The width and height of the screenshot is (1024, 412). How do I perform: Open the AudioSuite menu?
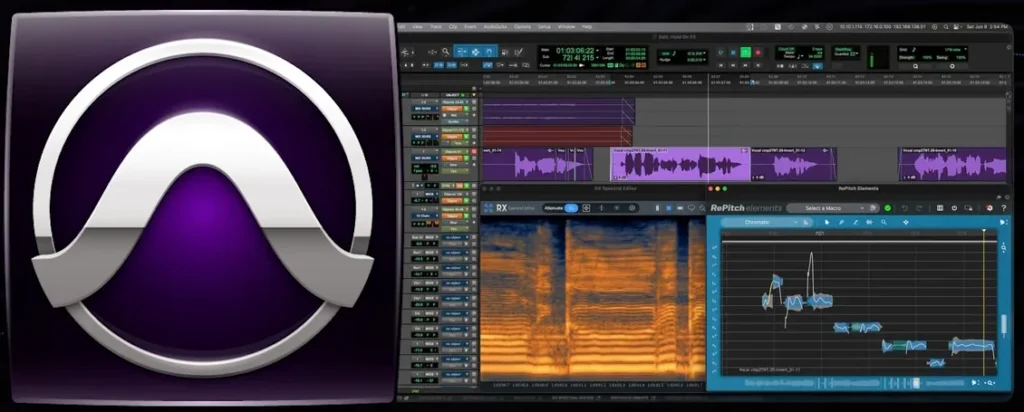[495, 27]
